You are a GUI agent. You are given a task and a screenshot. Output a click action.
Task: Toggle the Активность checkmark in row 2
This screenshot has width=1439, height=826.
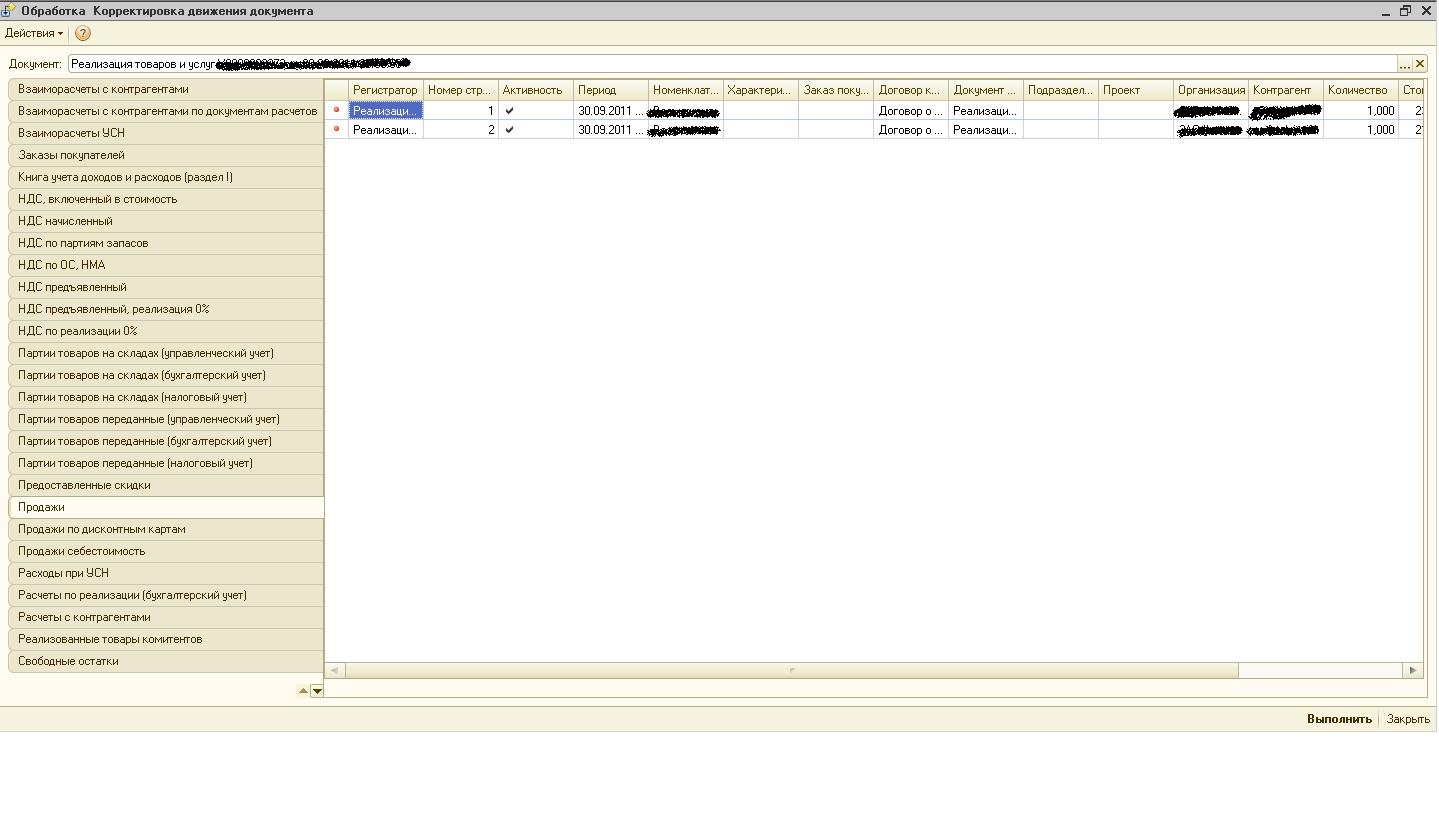[x=509, y=130]
